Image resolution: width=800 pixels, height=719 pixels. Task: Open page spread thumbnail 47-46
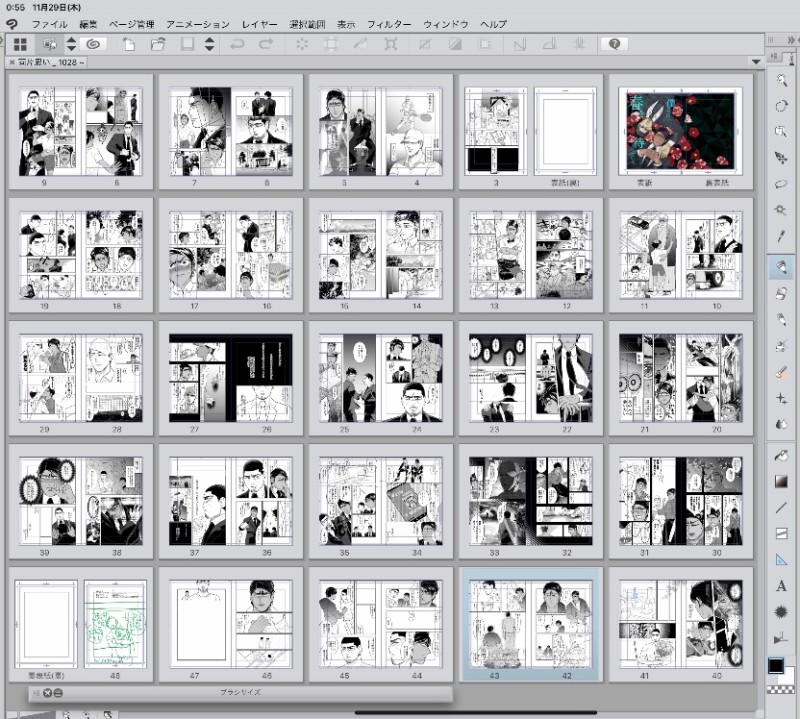pyautogui.click(x=231, y=624)
